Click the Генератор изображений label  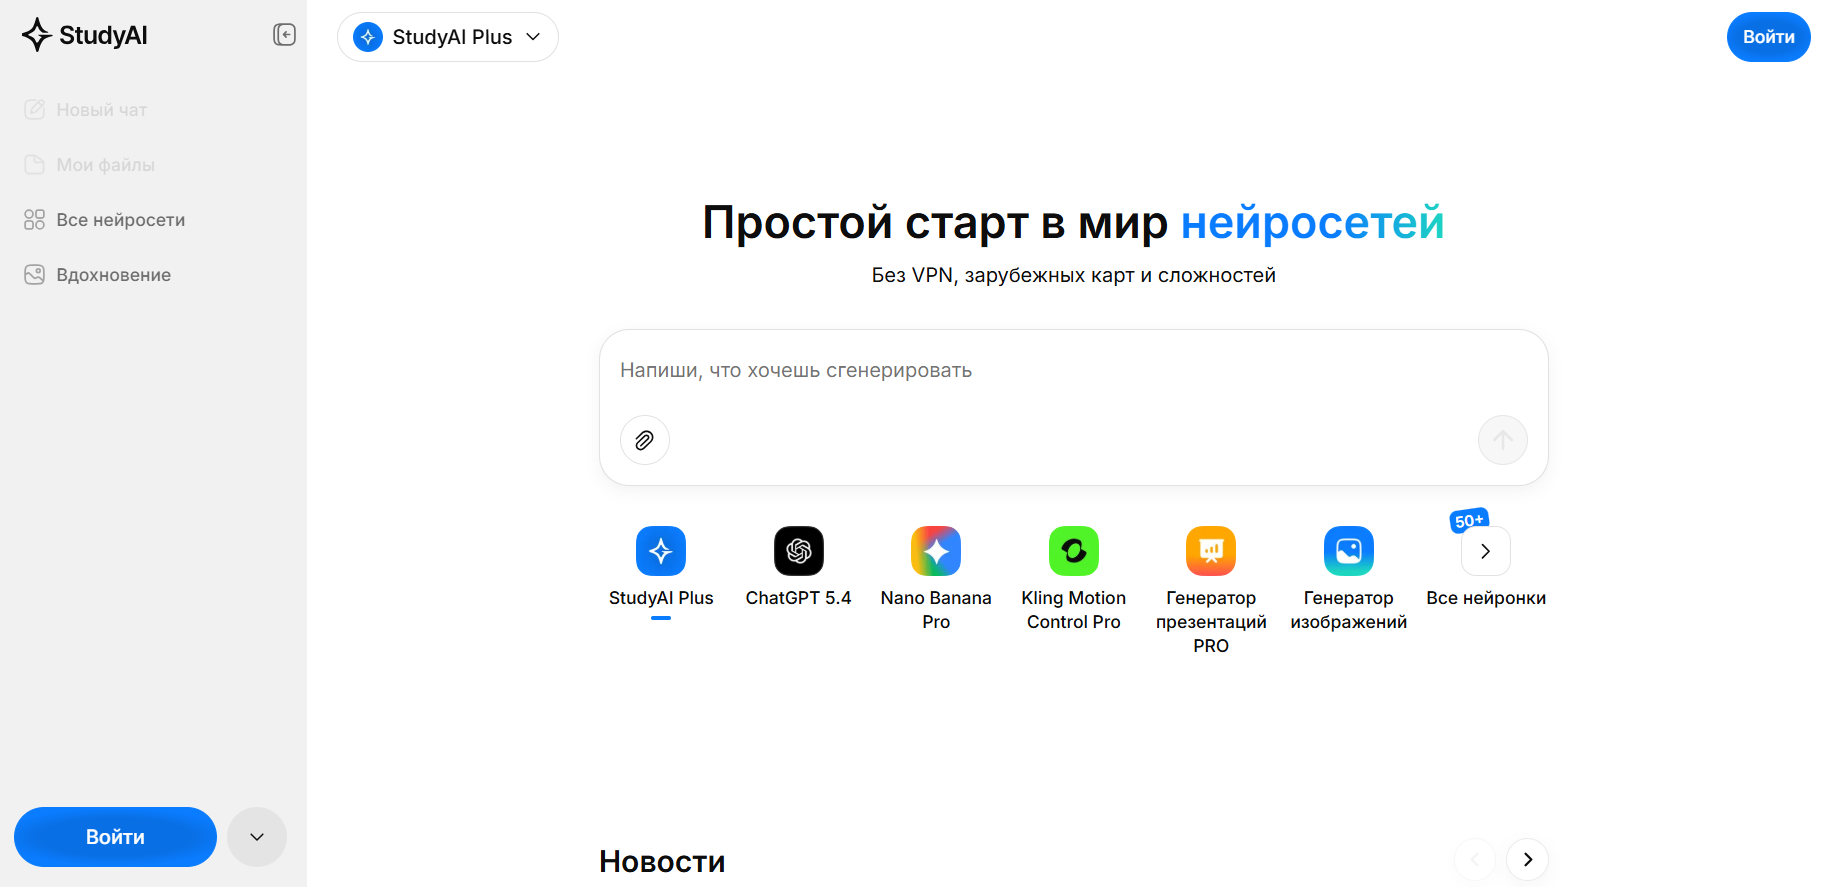pyautogui.click(x=1349, y=610)
